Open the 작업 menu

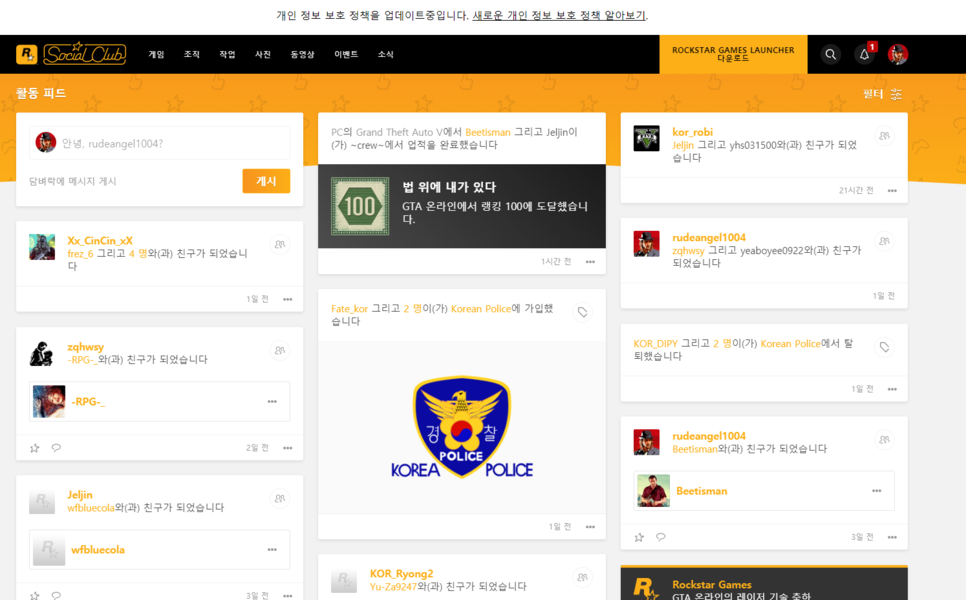coord(227,54)
